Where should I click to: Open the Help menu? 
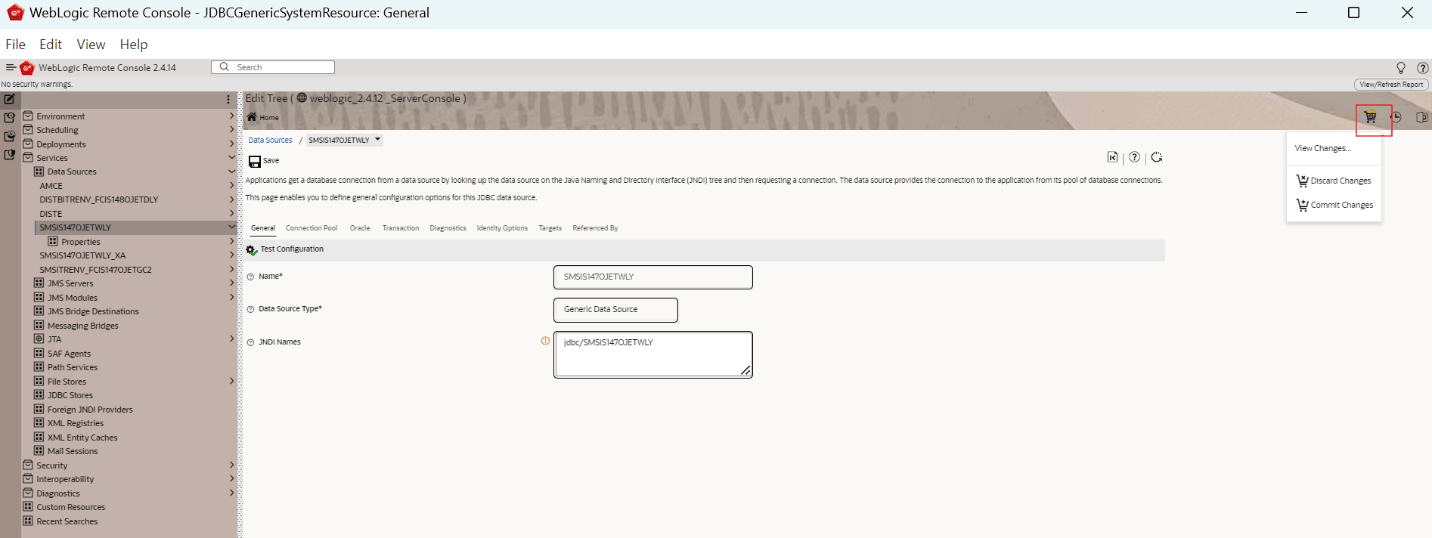tap(134, 44)
